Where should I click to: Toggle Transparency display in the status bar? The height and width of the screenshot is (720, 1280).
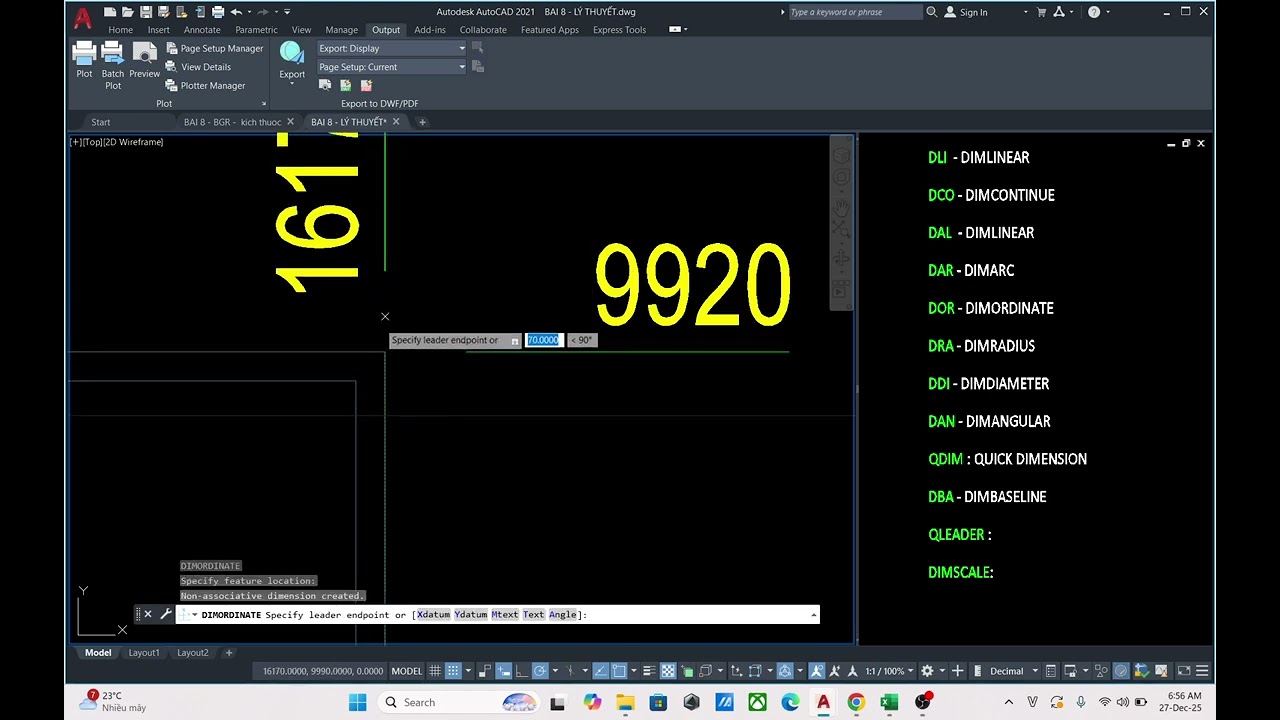tap(668, 671)
